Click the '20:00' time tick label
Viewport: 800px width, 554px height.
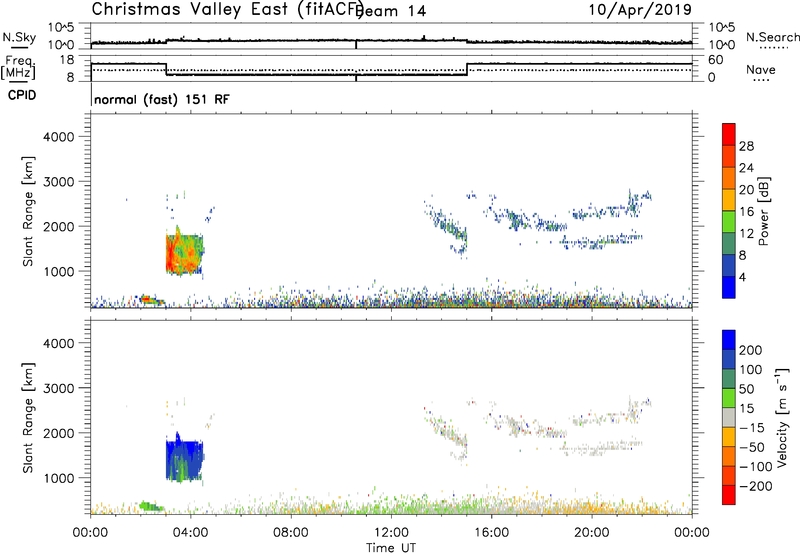pyautogui.click(x=592, y=533)
